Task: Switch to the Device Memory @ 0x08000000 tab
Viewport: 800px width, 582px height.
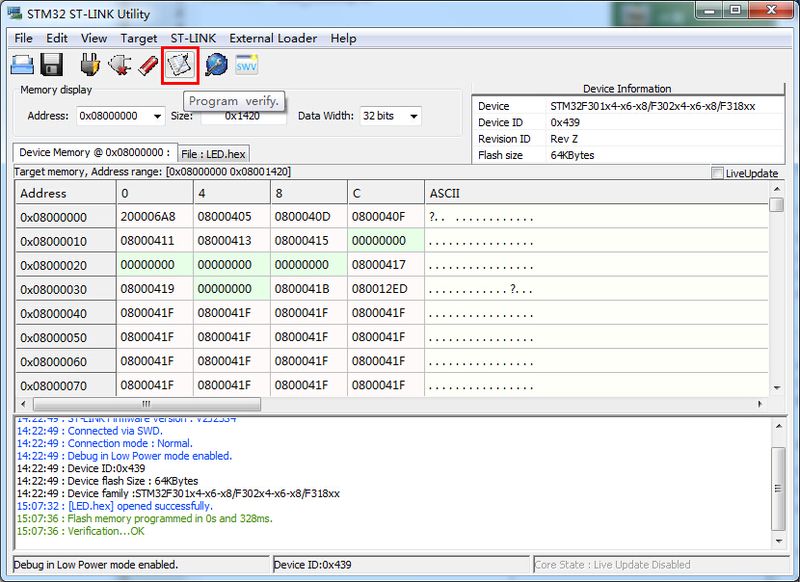Action: point(95,153)
